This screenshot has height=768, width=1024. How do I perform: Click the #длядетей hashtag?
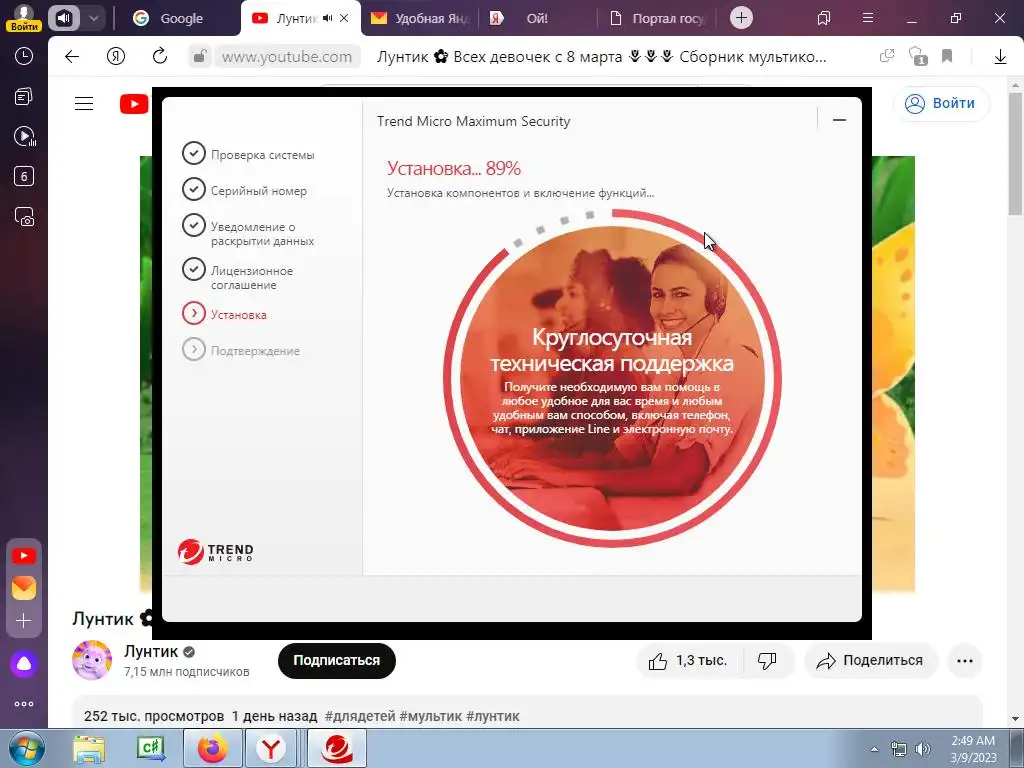(x=360, y=716)
